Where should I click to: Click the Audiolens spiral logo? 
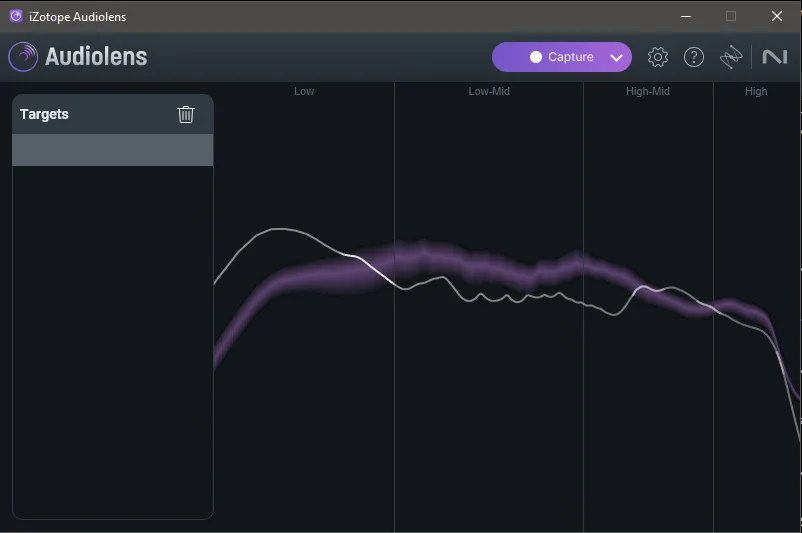(23, 56)
